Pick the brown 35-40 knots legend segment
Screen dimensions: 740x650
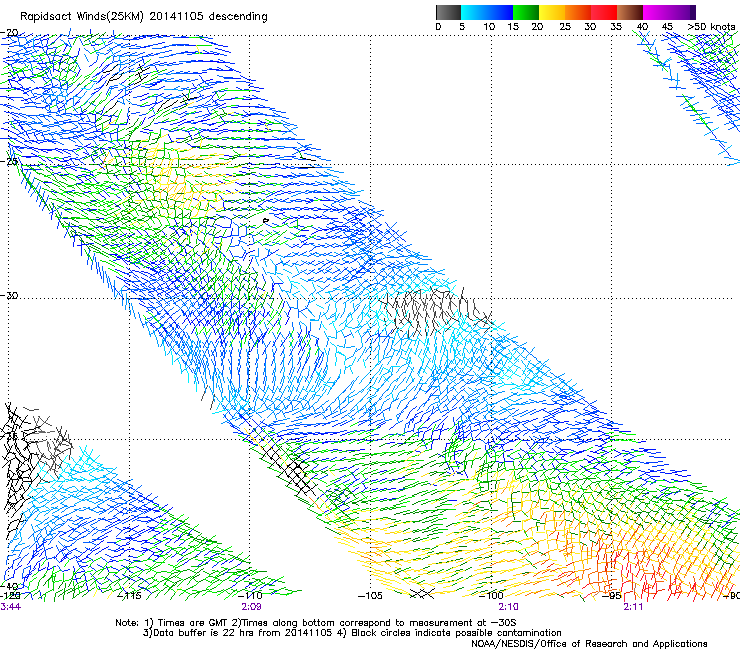pos(630,12)
